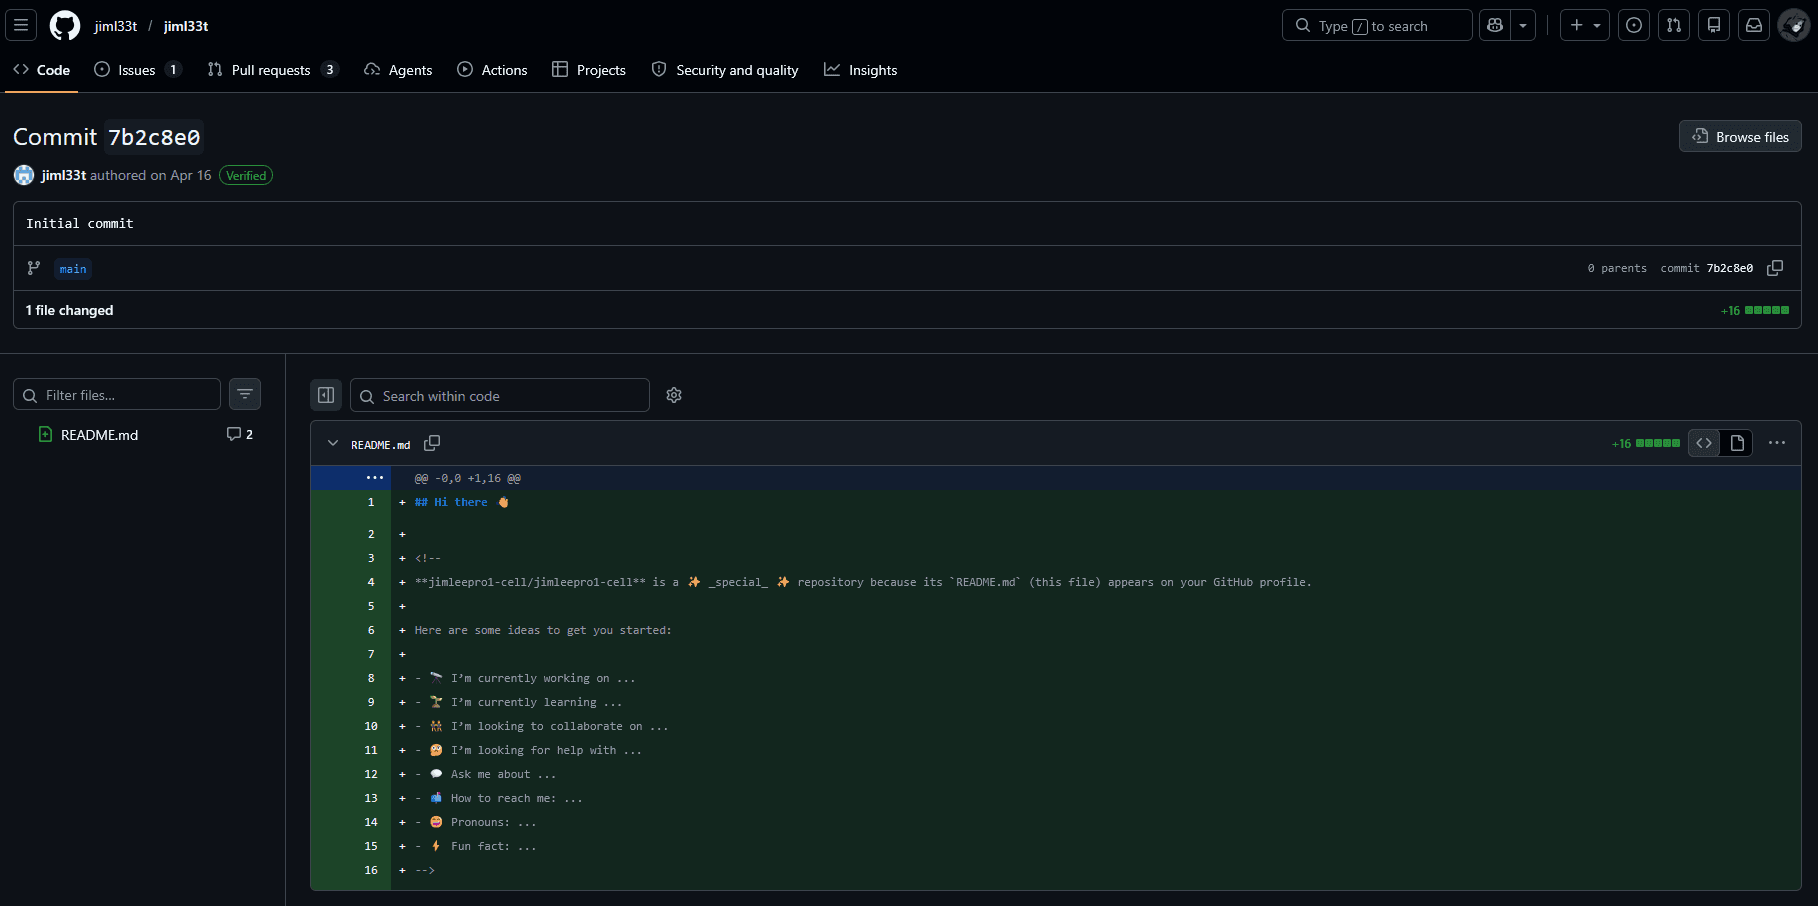Go to the GitHub homepage via the Octocat logo
Image resolution: width=1818 pixels, height=906 pixels.
[65, 25]
